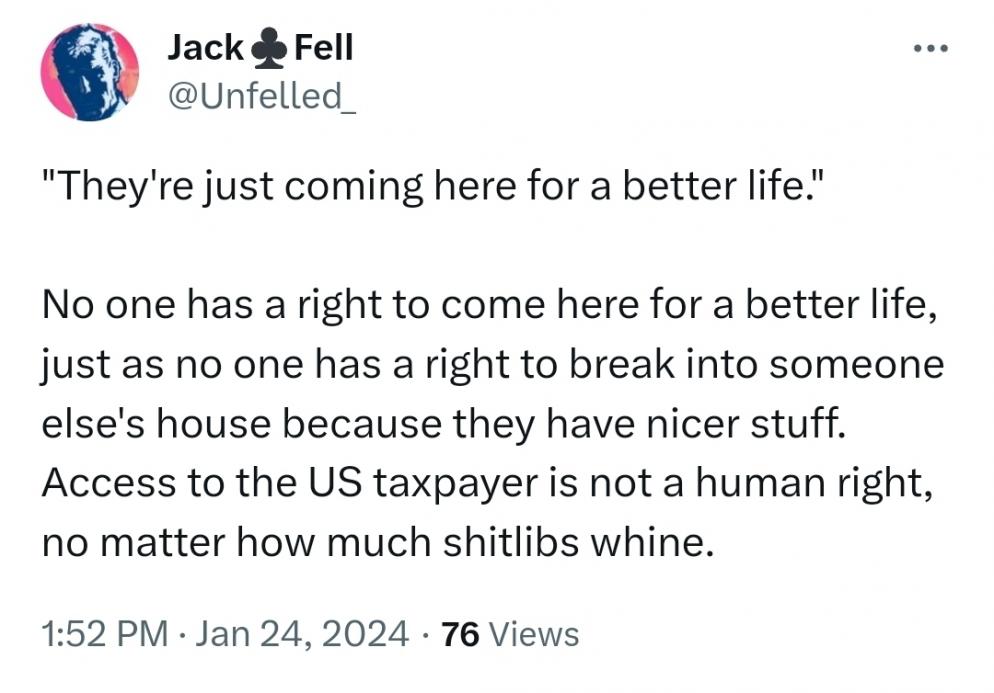The image size is (994, 693).
Task: Click the club suit emoji in the name
Action: point(270,49)
